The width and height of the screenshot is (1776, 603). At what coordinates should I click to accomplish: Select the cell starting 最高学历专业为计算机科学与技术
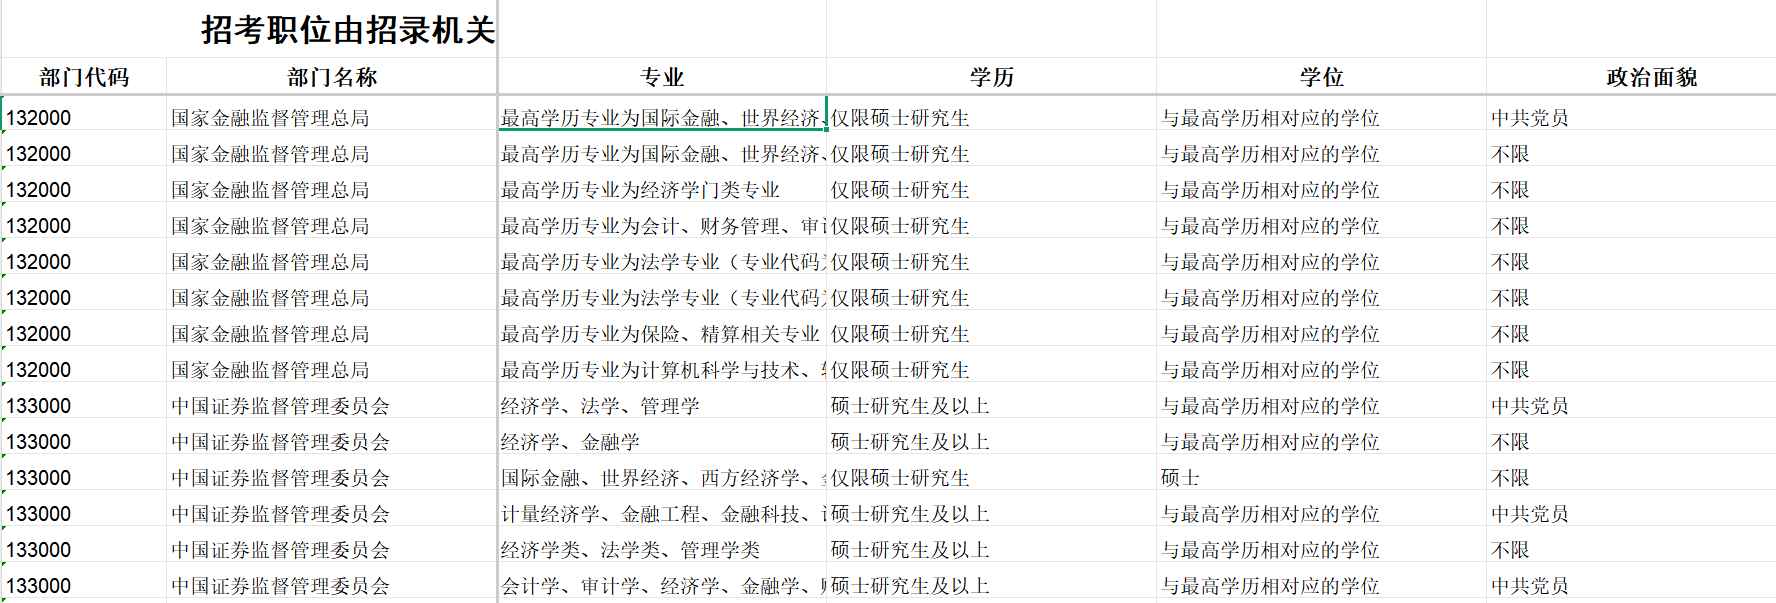point(660,370)
